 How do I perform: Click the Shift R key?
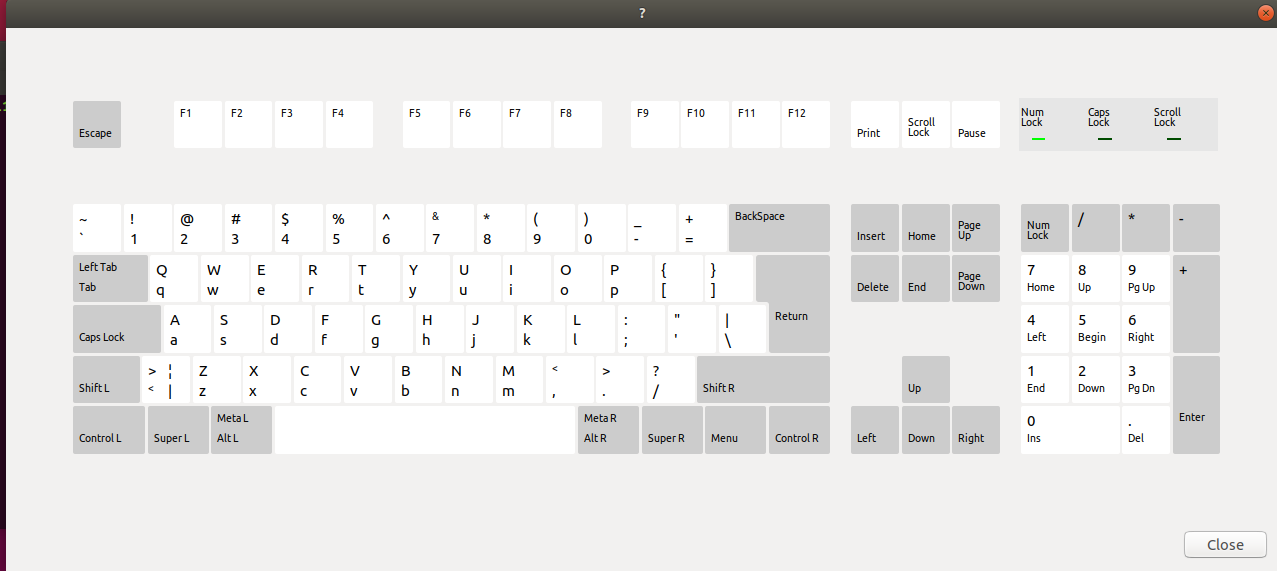coord(763,379)
